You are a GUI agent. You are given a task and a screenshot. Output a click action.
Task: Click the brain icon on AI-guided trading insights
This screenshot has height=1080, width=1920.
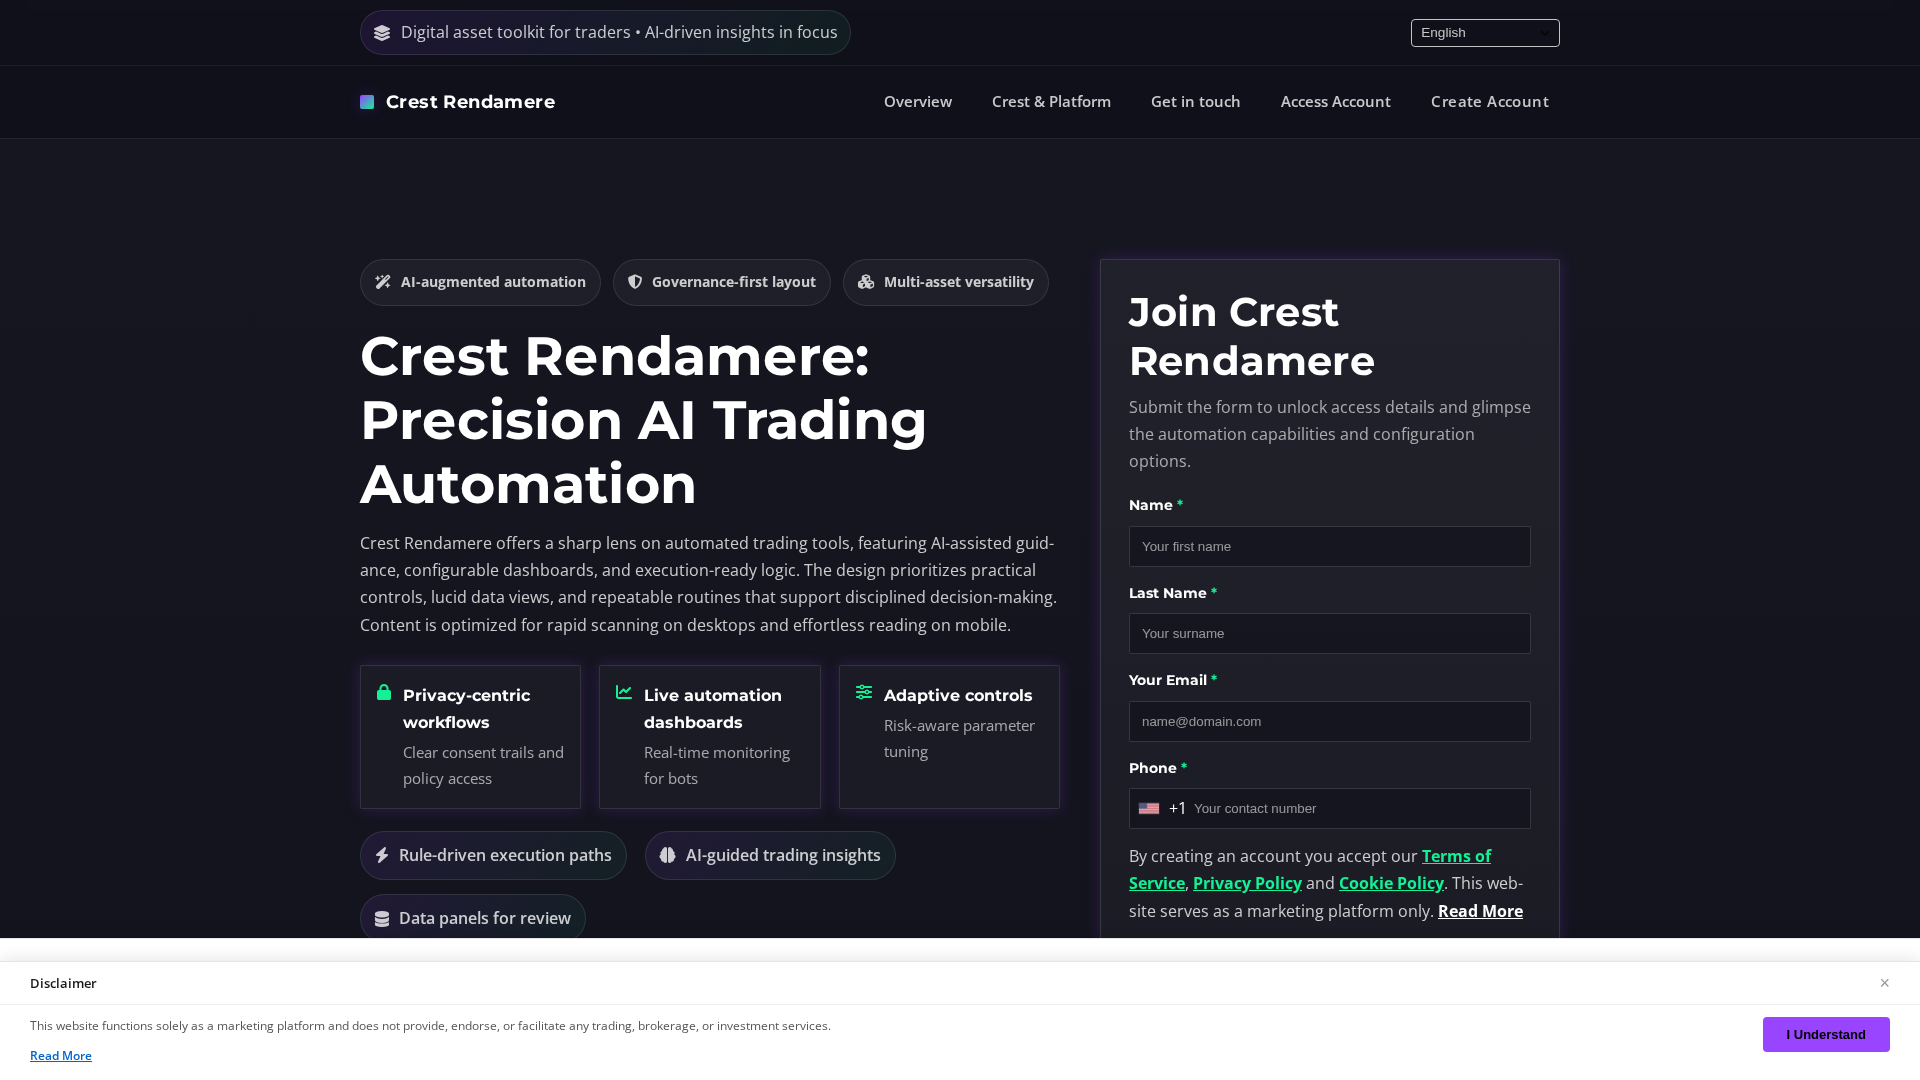coord(668,855)
